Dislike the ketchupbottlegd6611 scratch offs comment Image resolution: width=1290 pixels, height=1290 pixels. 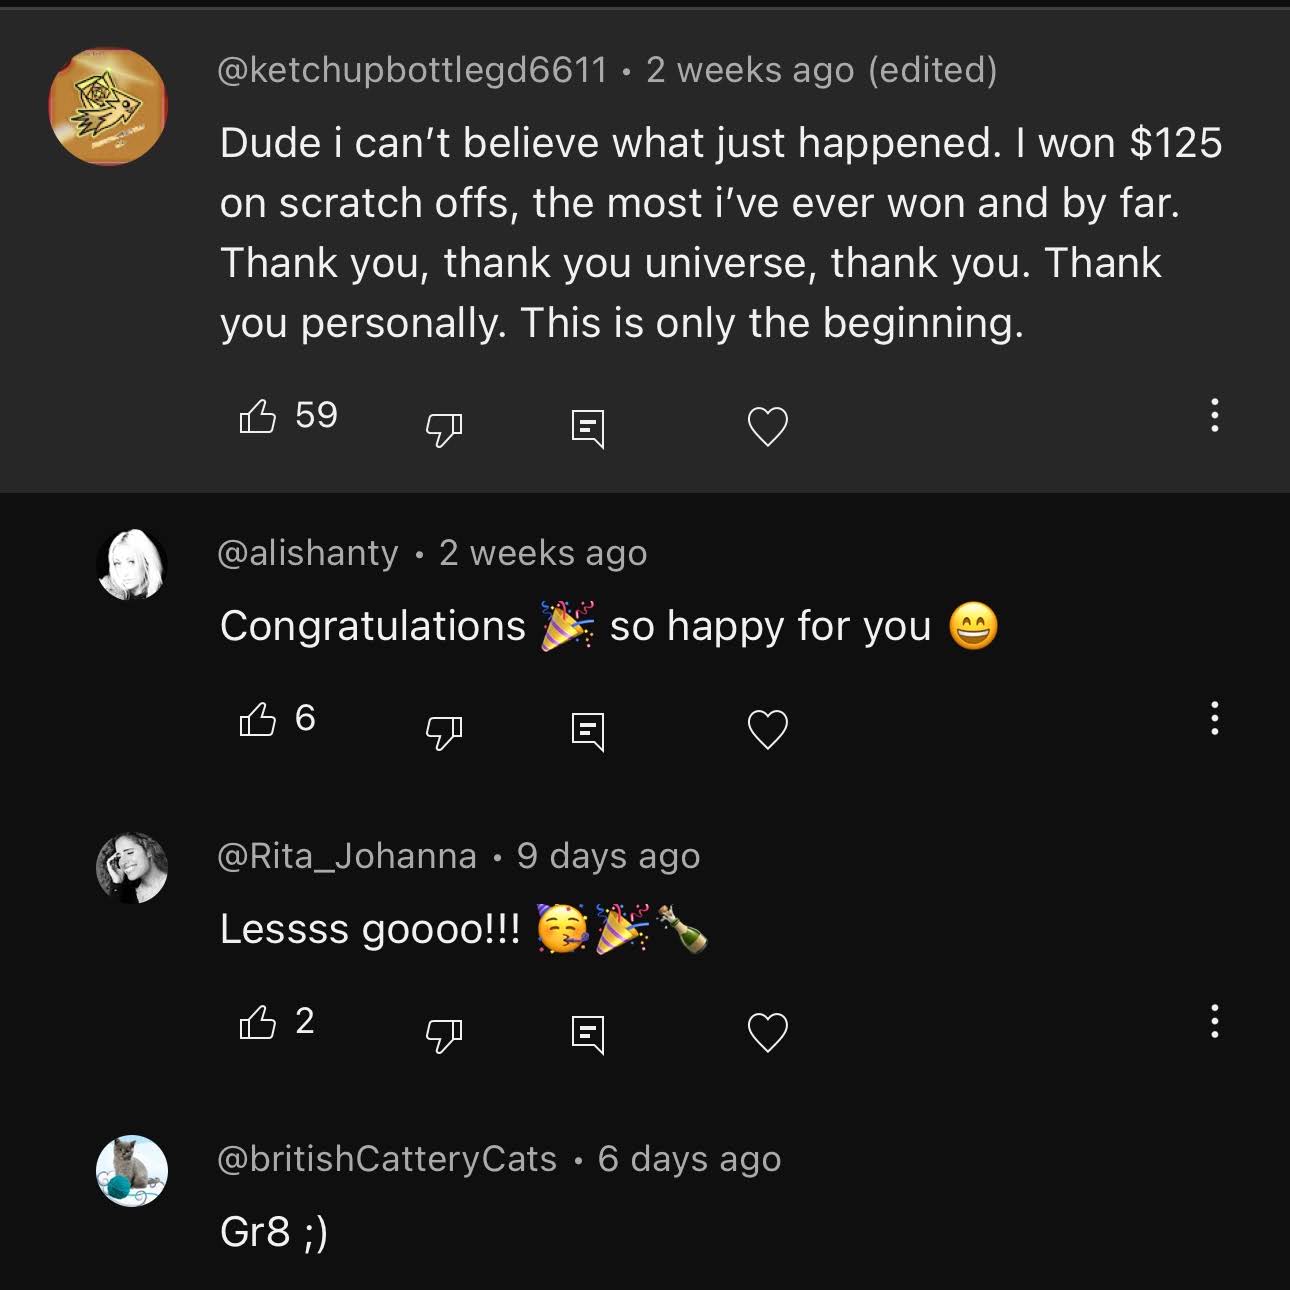[x=443, y=429]
